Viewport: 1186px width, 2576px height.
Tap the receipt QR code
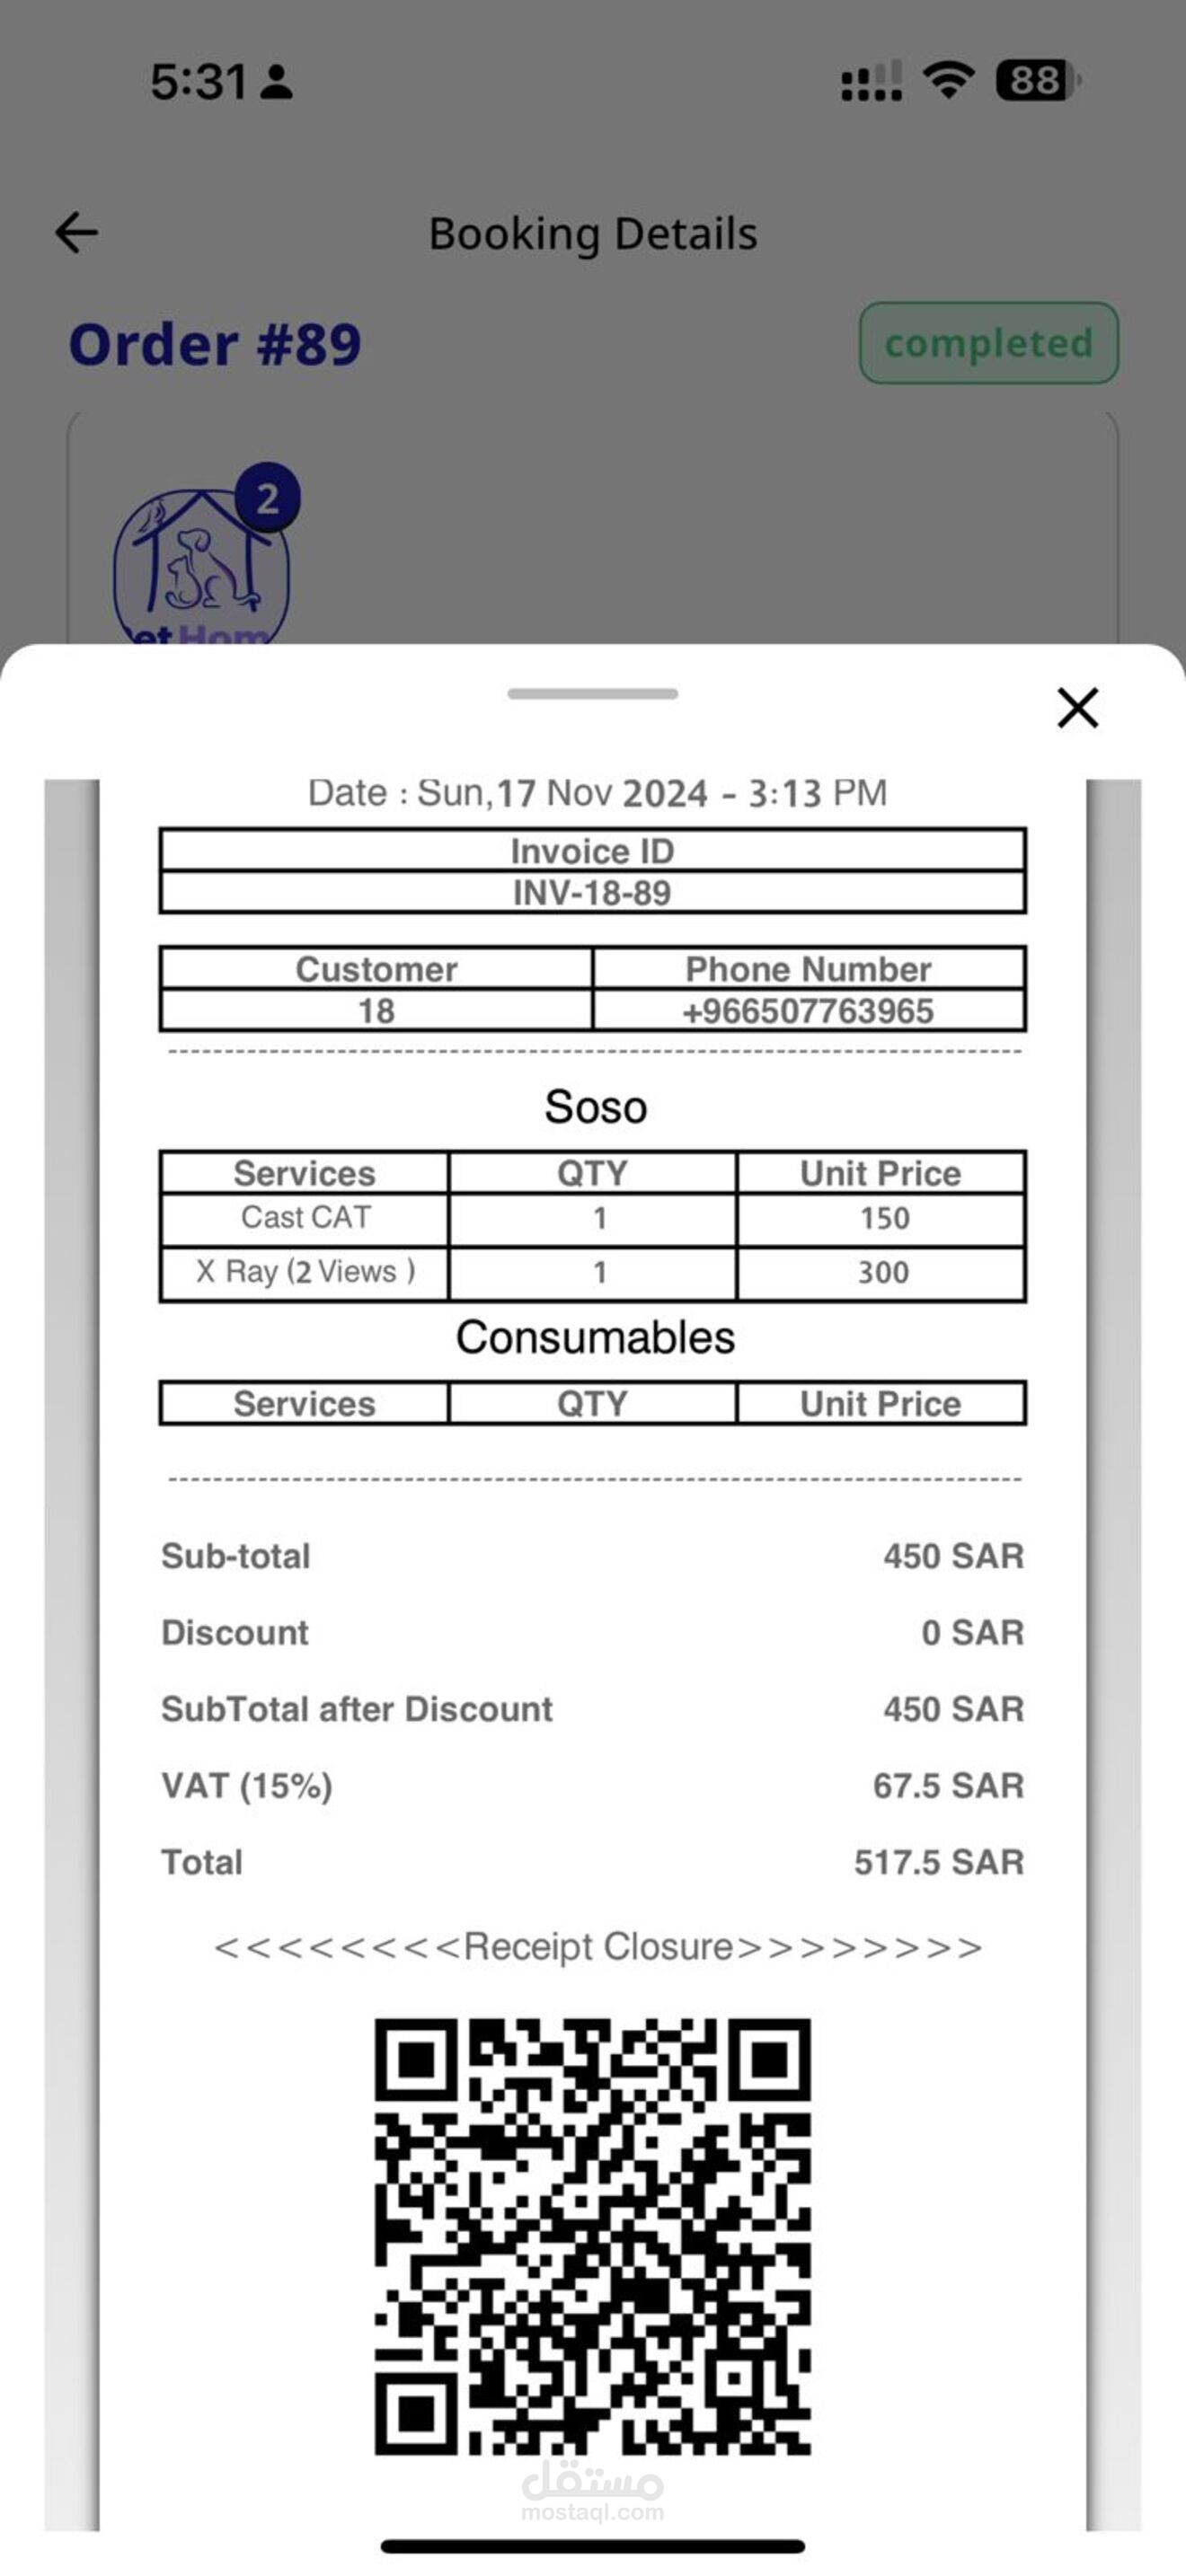pos(593,2236)
